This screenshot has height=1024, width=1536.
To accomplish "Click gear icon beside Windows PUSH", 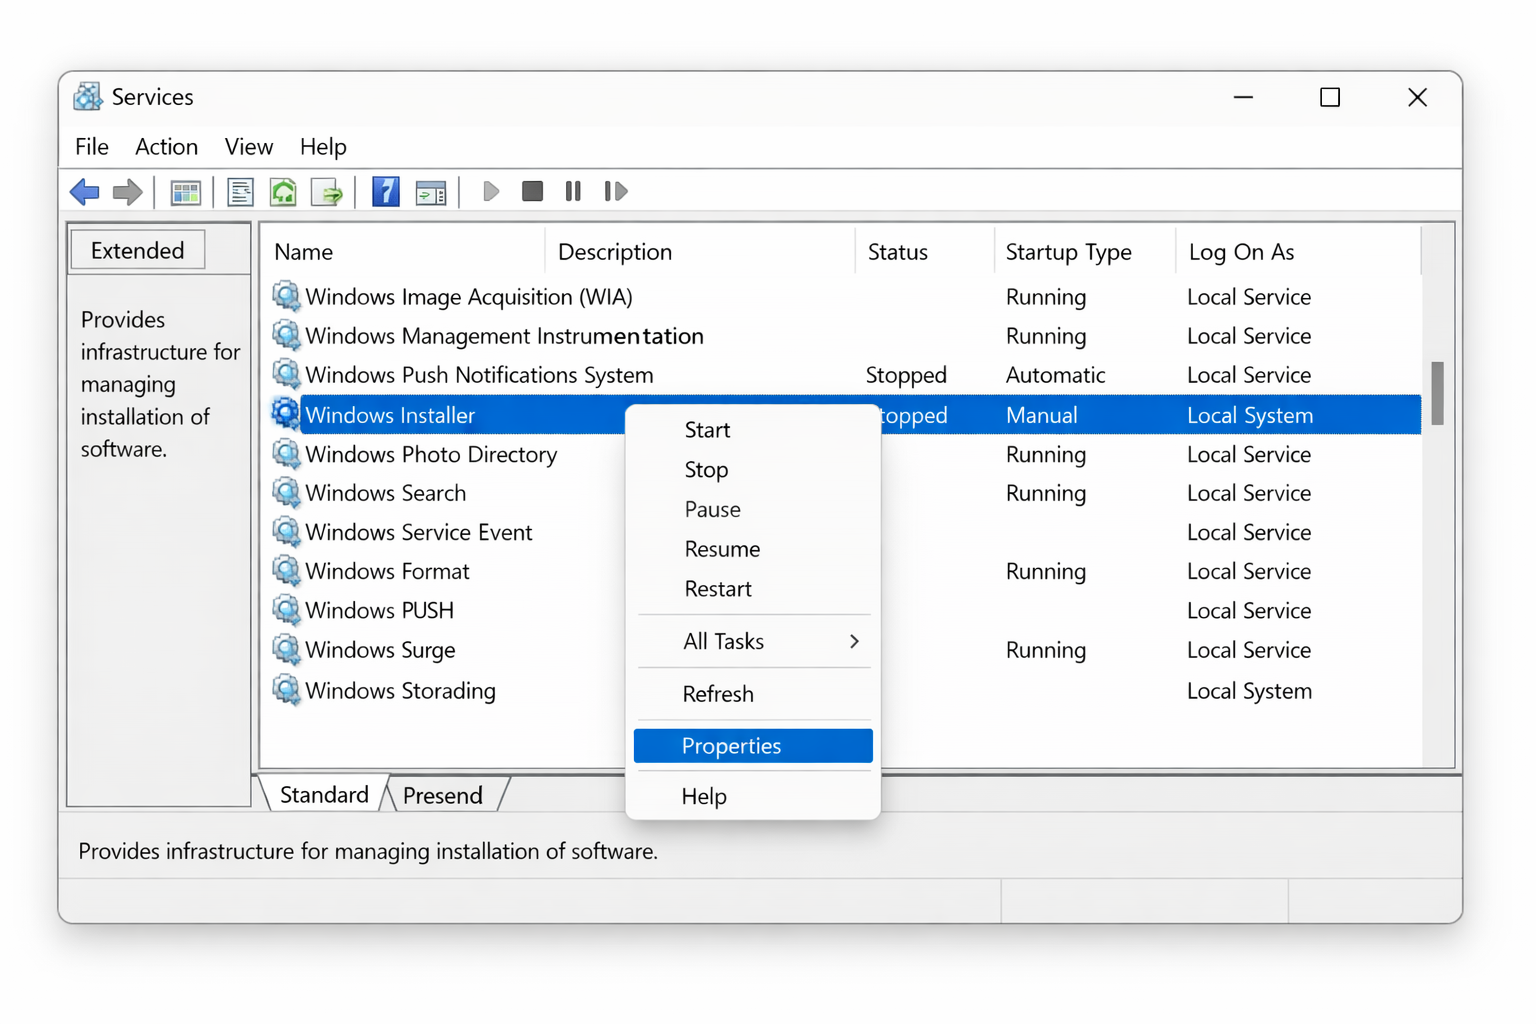I will (286, 610).
